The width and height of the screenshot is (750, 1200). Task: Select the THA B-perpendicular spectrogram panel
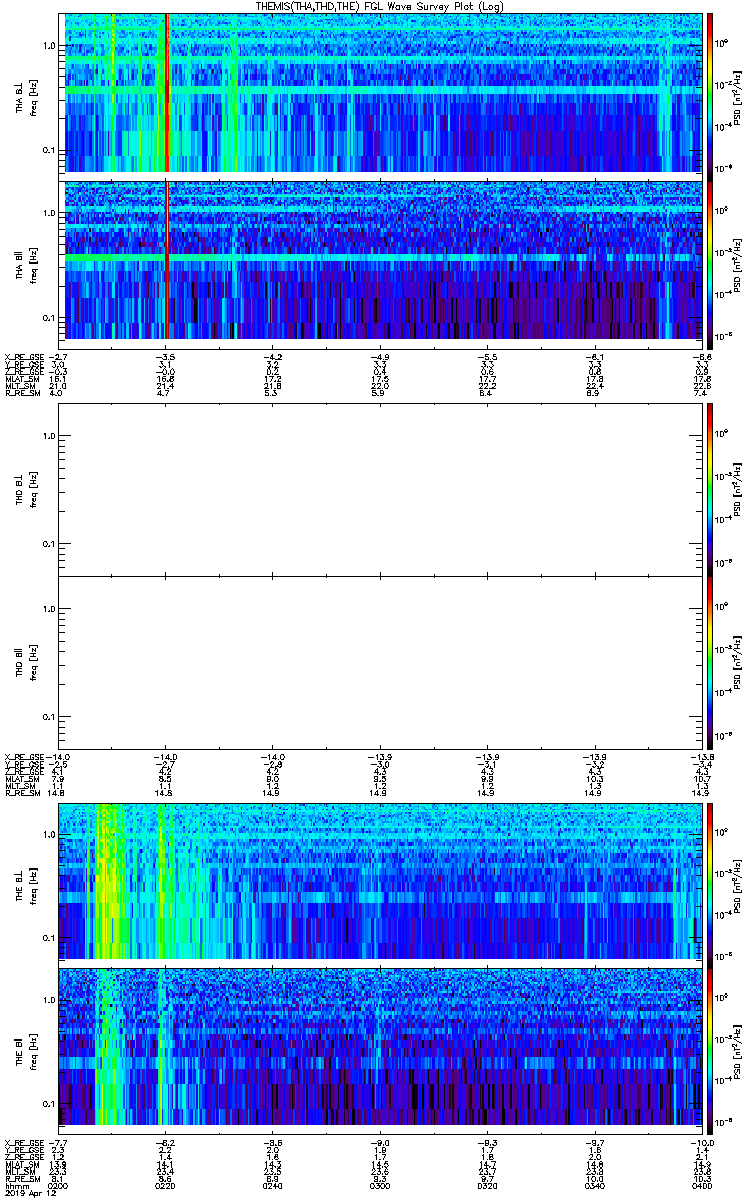tap(382, 93)
